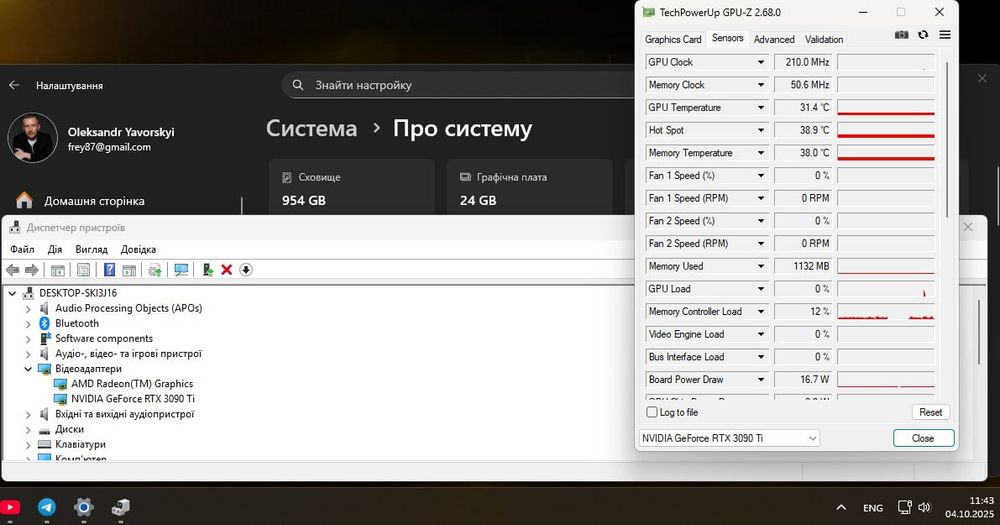
Task: Expand the Software components node
Action: pyautogui.click(x=28, y=339)
